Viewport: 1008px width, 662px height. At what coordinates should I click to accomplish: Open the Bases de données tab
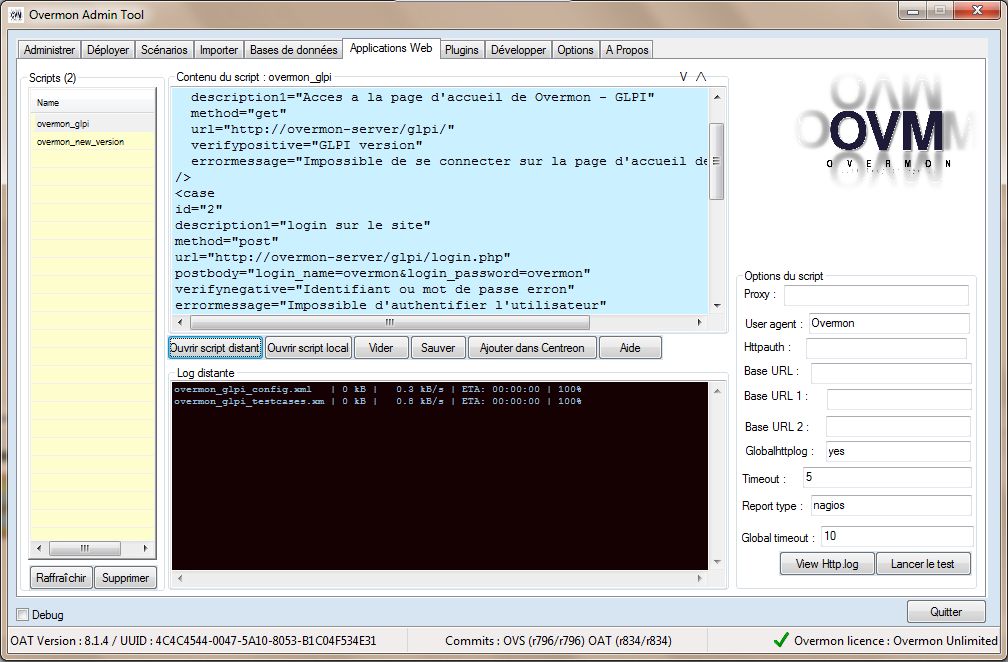coord(293,50)
